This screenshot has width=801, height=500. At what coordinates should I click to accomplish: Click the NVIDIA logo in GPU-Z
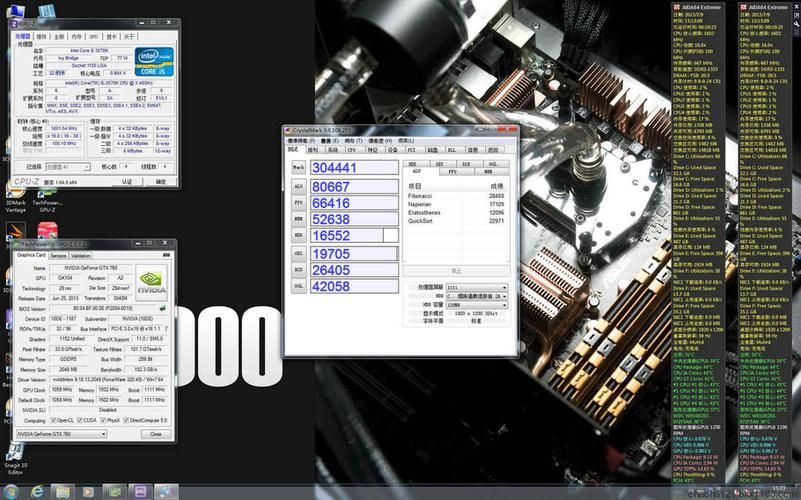pos(151,282)
